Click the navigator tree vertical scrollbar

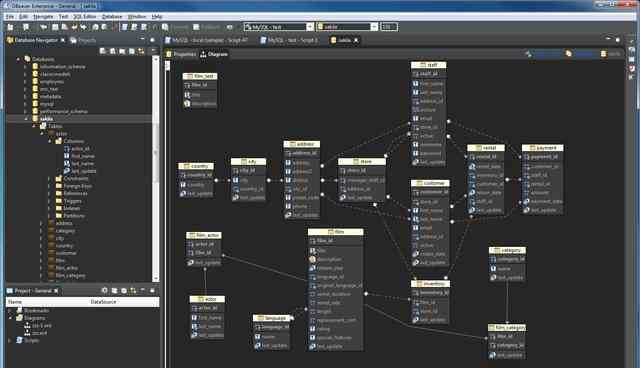click(x=155, y=168)
